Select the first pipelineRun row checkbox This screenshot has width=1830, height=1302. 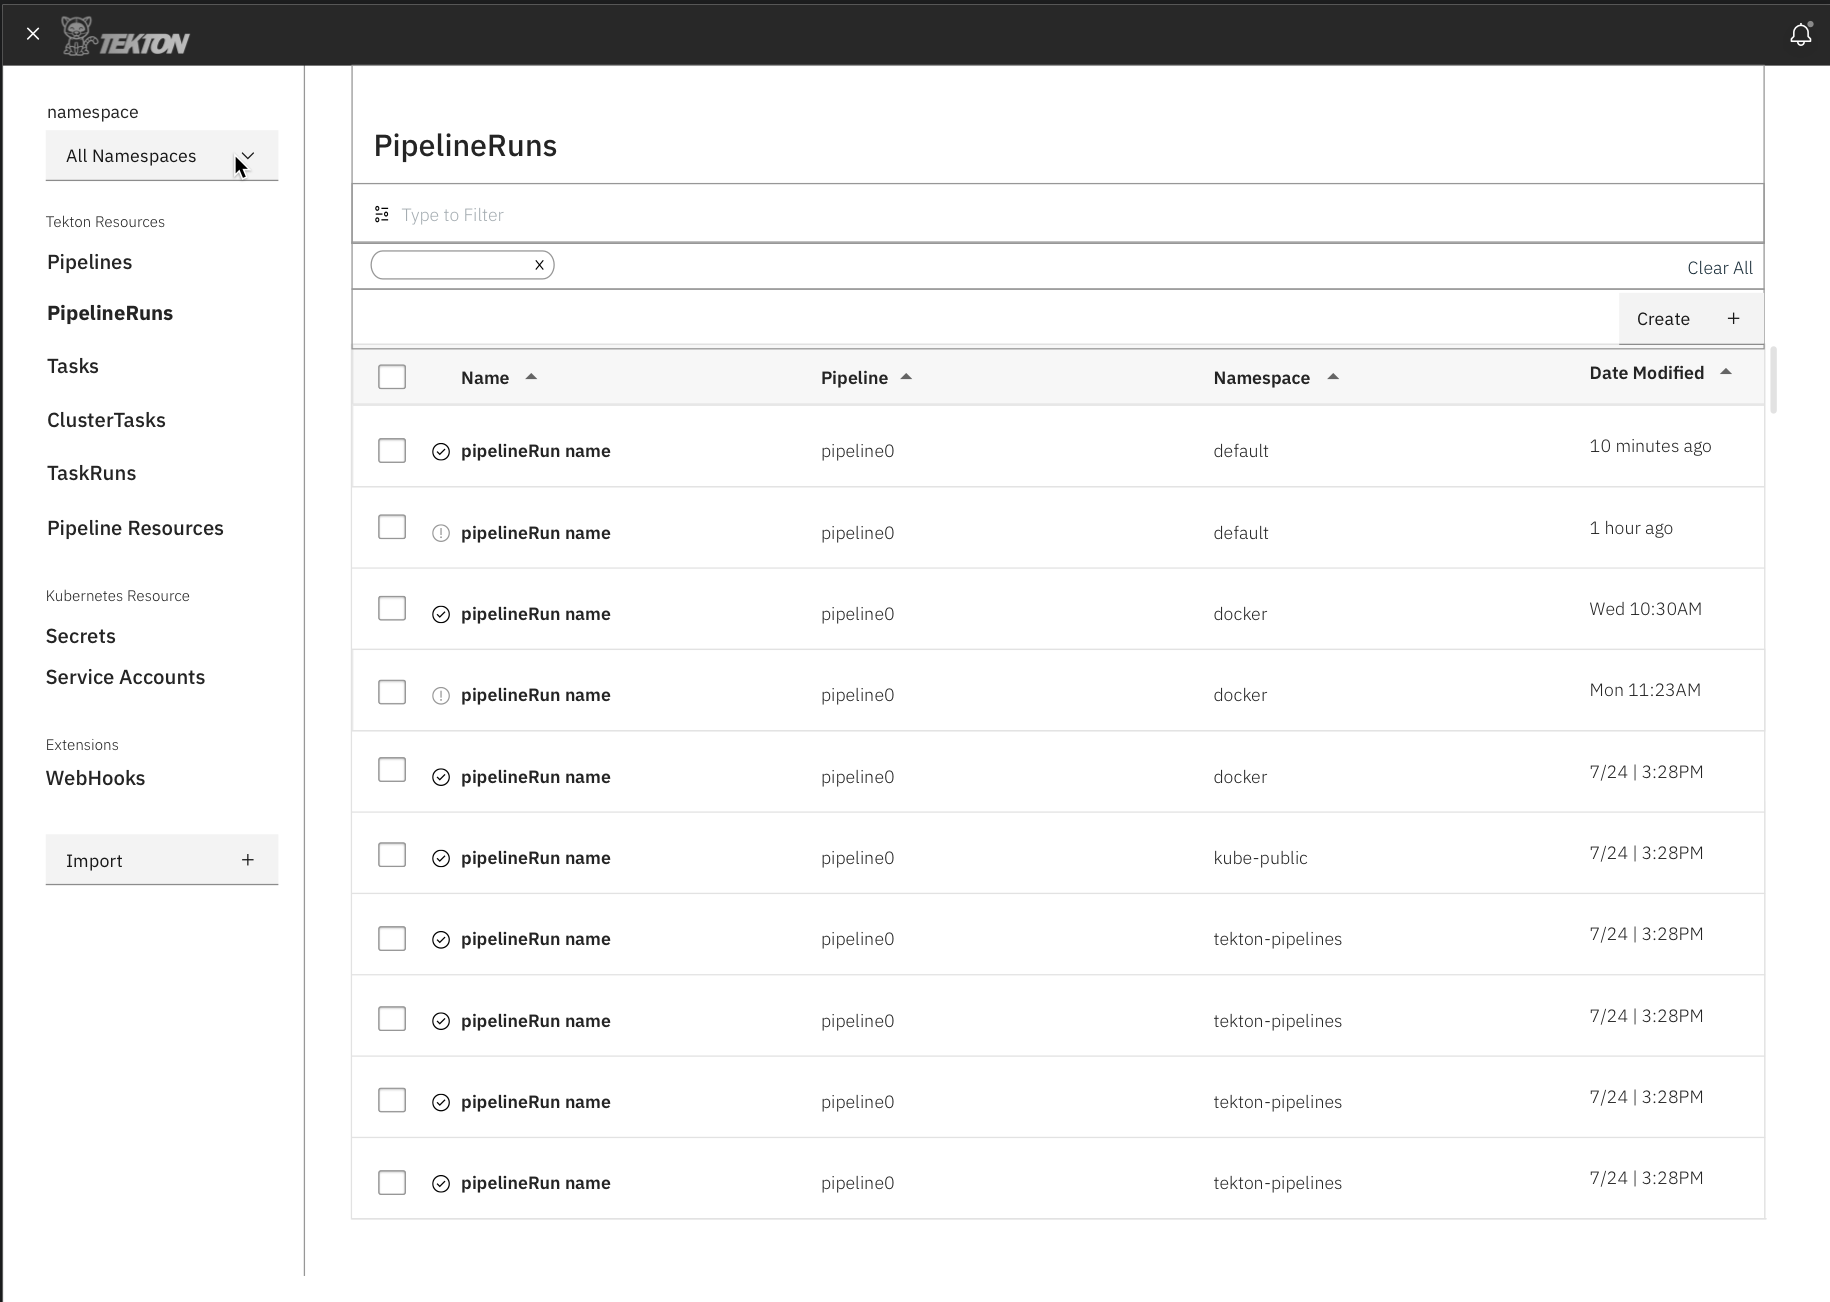(392, 450)
